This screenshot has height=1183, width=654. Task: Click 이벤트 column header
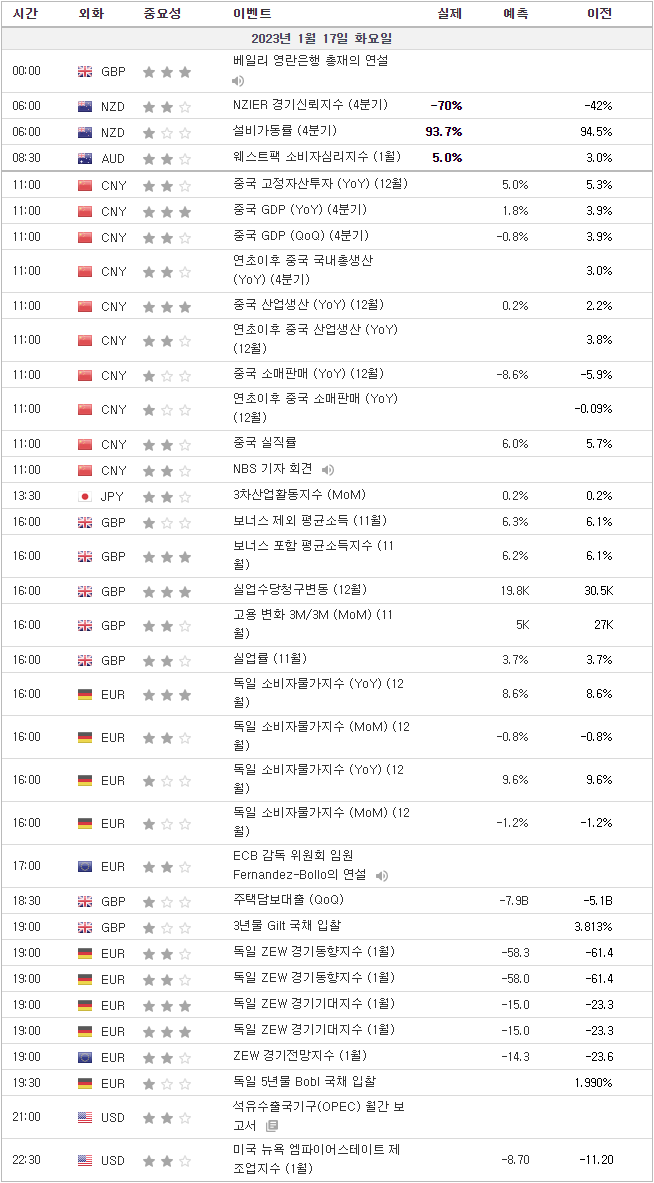[x=253, y=13]
